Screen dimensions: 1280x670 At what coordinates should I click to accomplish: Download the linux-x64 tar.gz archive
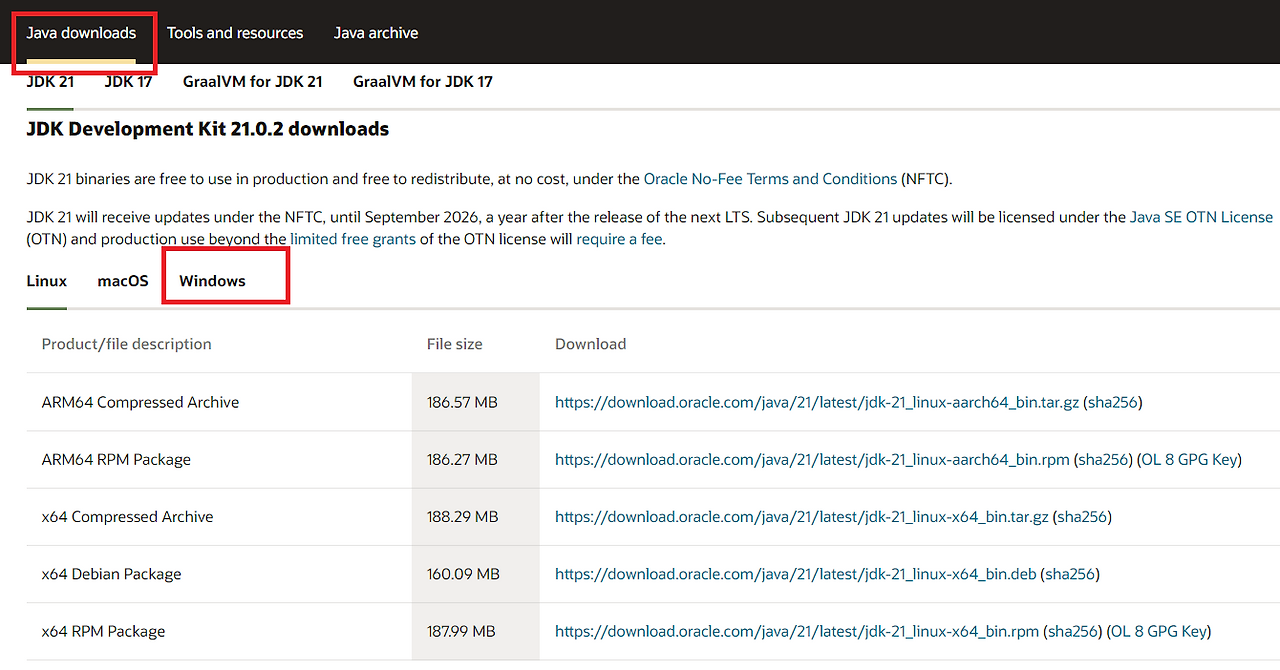point(801,517)
